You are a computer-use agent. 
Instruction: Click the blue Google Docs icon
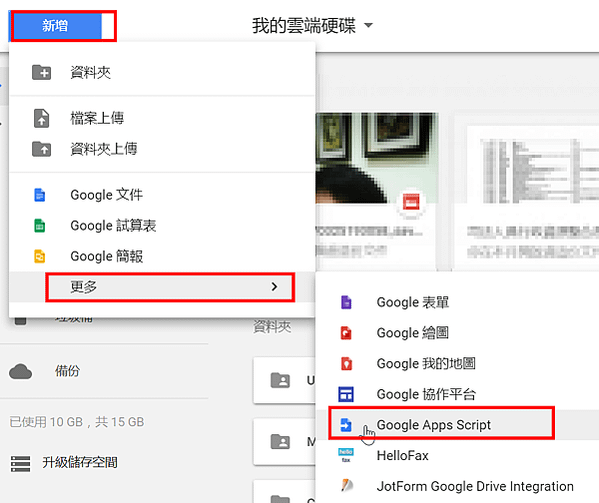(40, 195)
